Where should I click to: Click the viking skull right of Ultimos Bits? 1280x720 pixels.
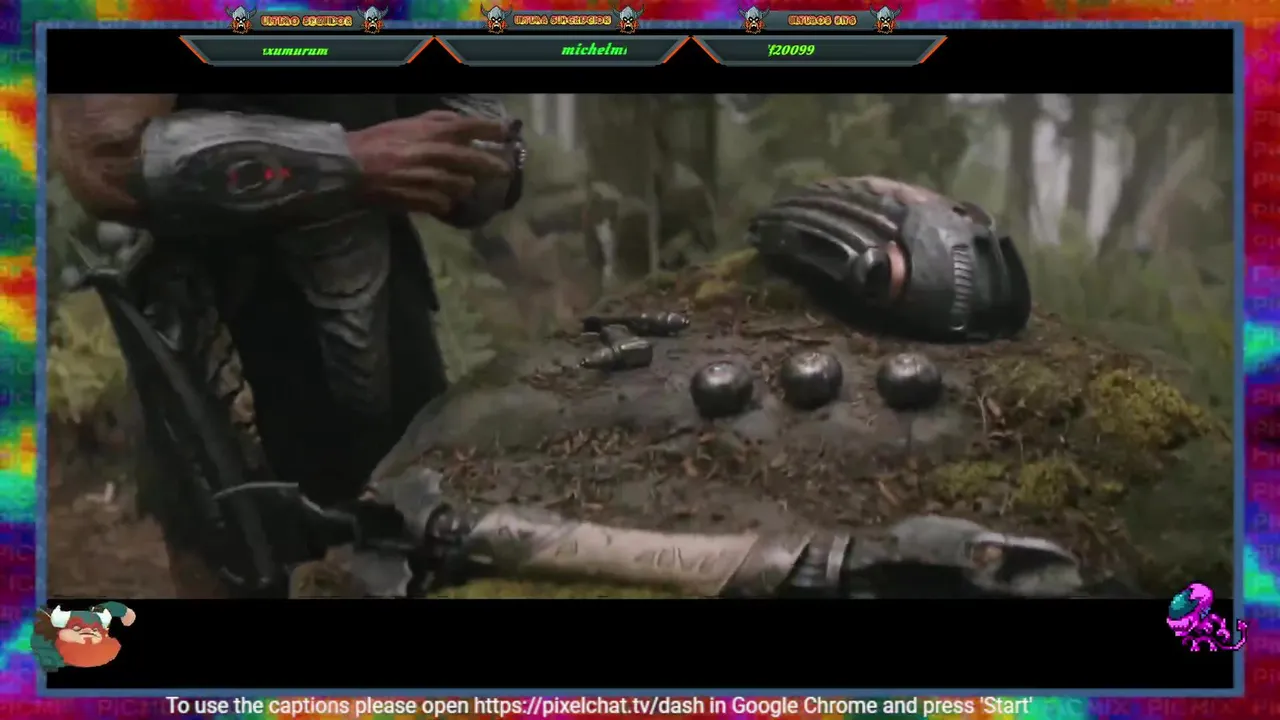tap(885, 18)
